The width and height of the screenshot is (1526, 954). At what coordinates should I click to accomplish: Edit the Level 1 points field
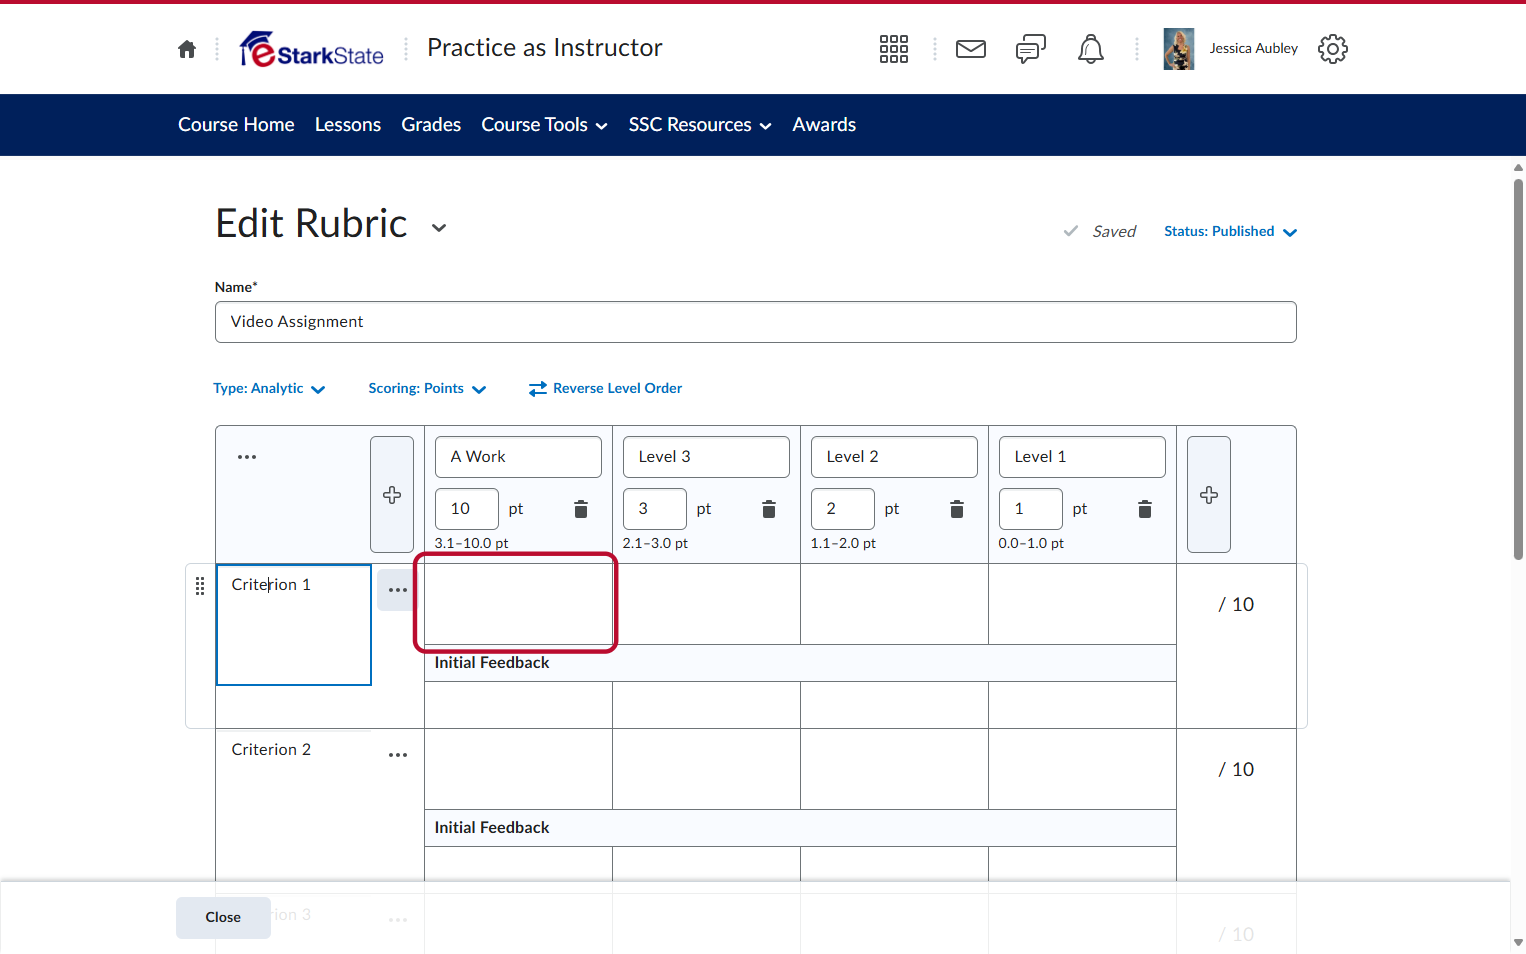[1031, 509]
